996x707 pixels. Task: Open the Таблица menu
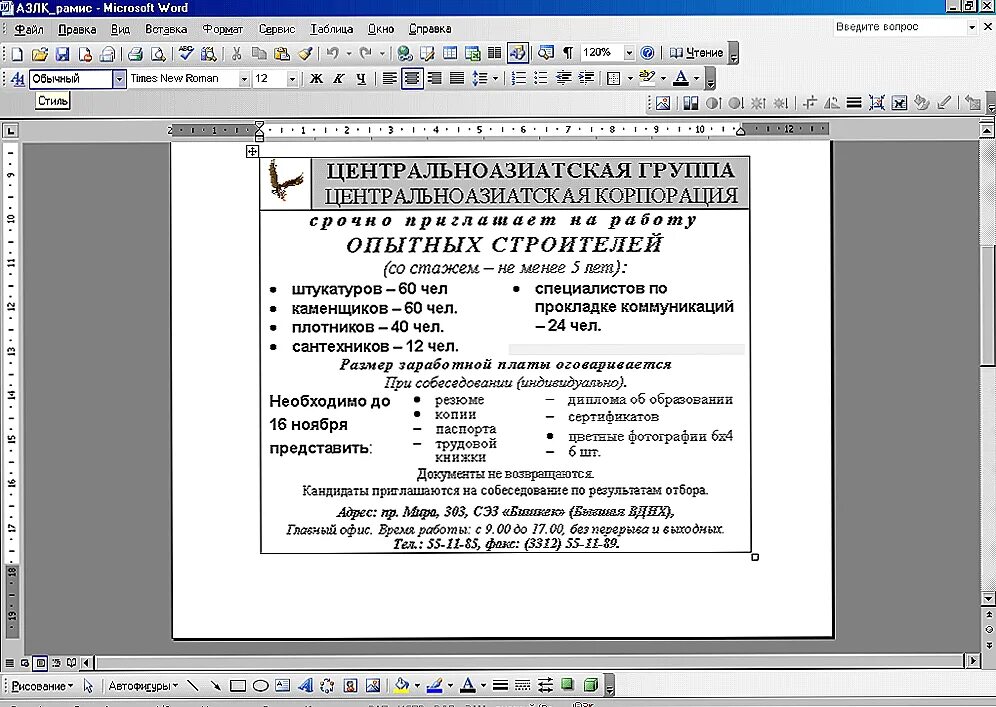point(332,29)
